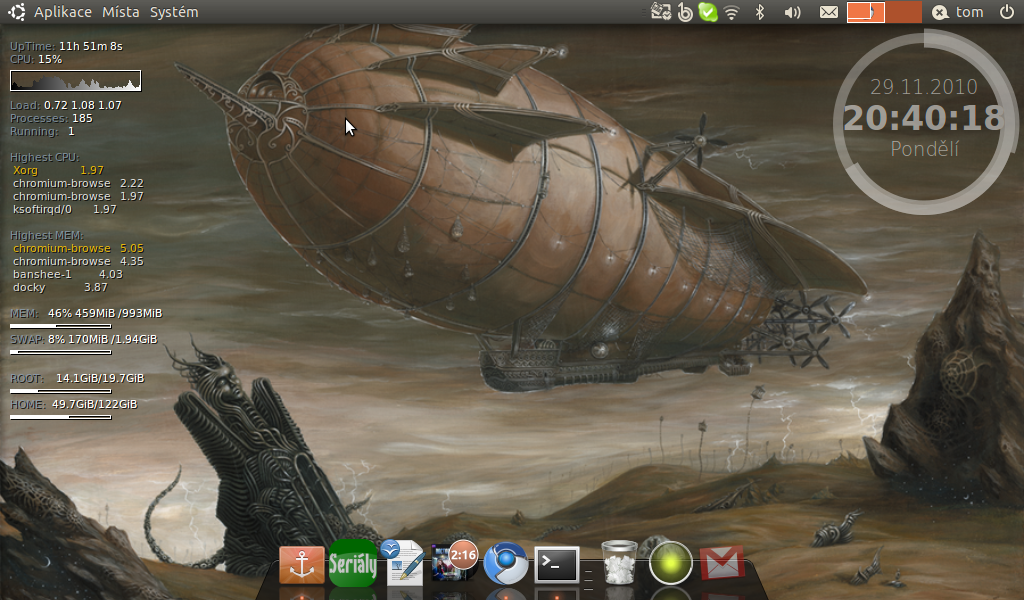The image size is (1024, 600).
Task: Click the media player dock icon showing 2:16
Action: point(453,561)
